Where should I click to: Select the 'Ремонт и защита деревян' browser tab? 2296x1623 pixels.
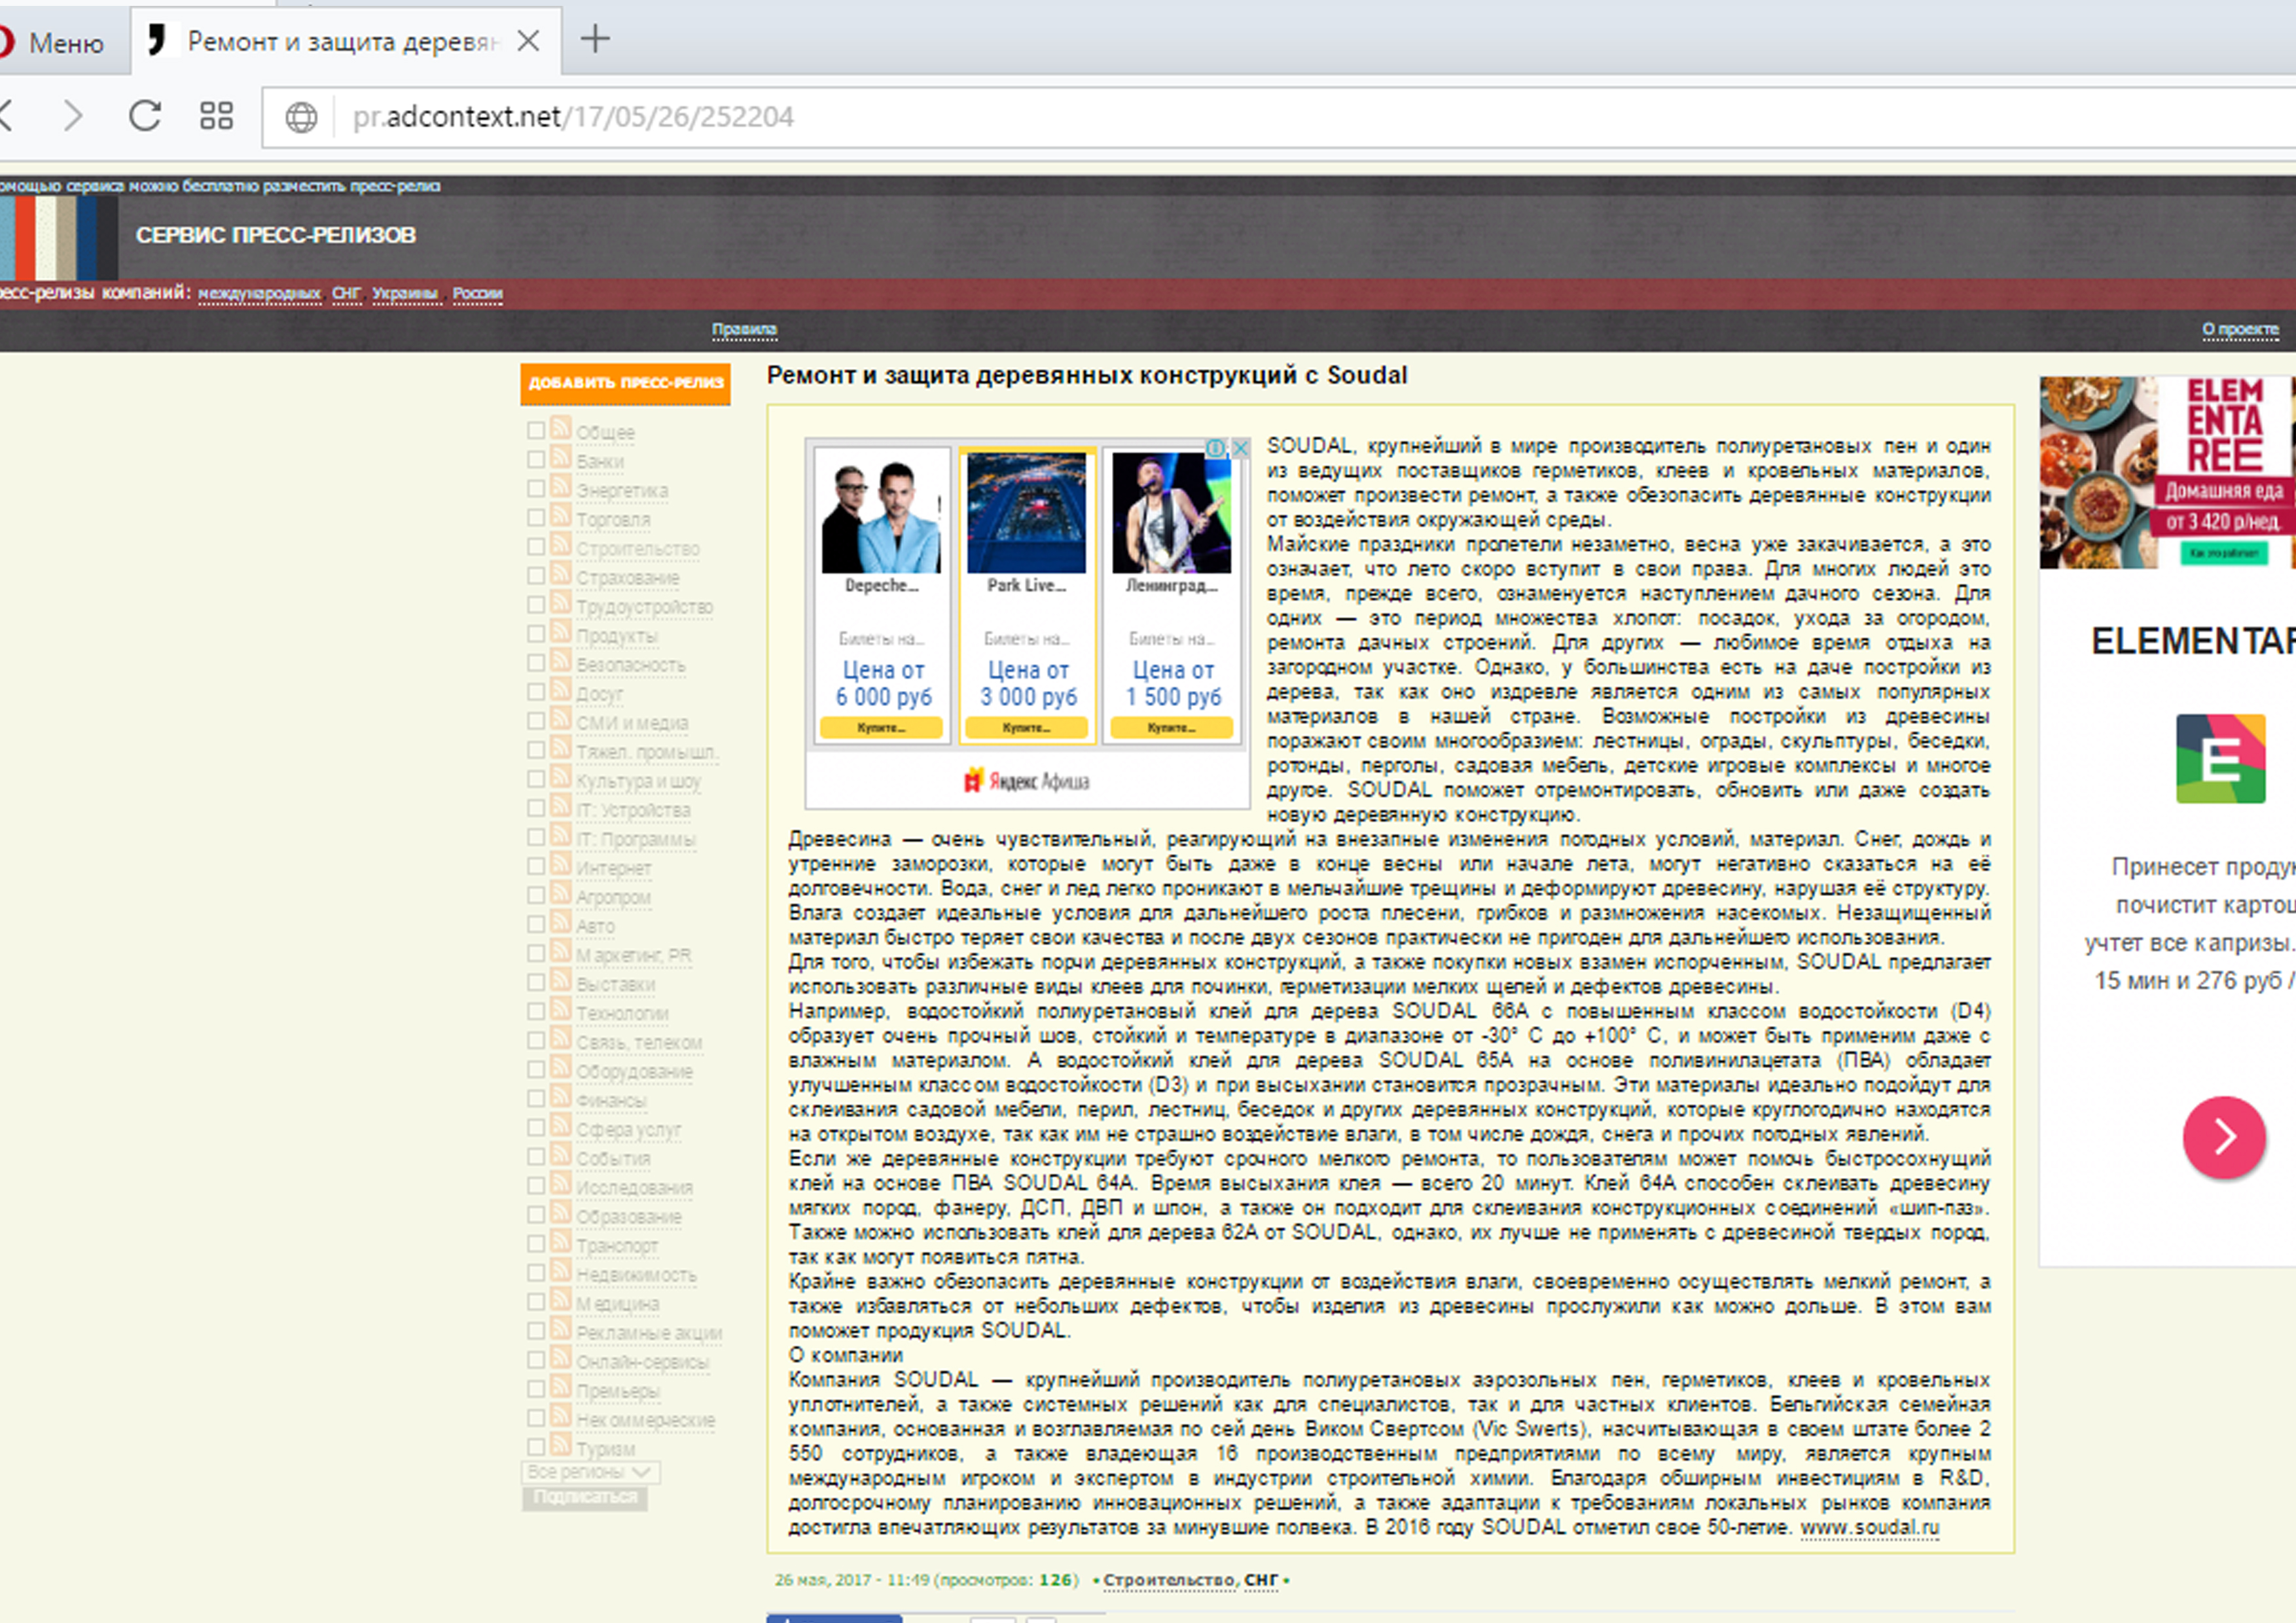point(345,41)
